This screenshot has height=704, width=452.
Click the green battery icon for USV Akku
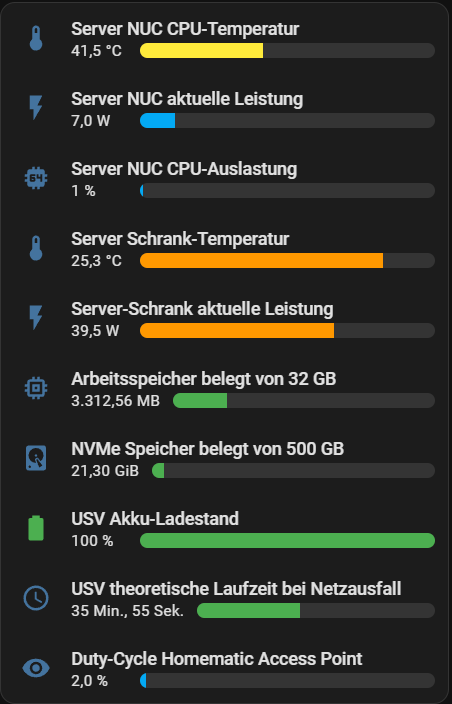tap(36, 528)
